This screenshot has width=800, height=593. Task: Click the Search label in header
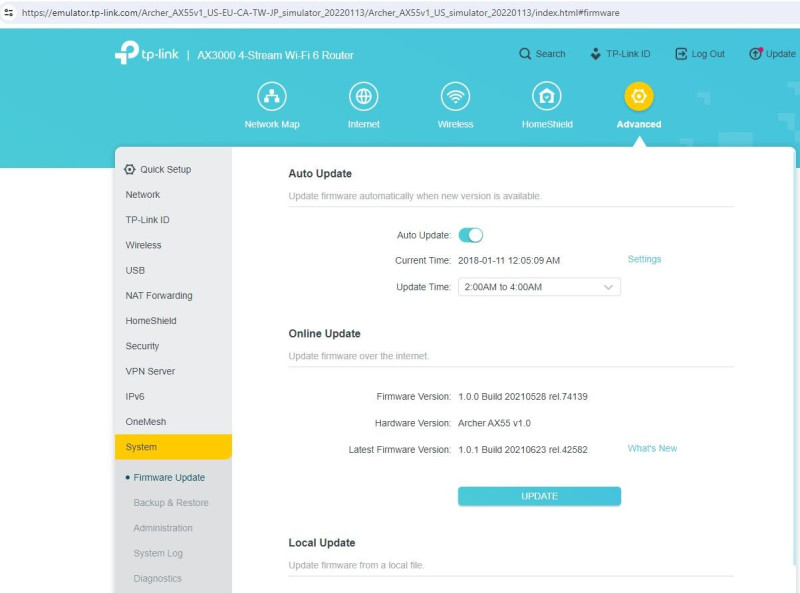(x=550, y=54)
